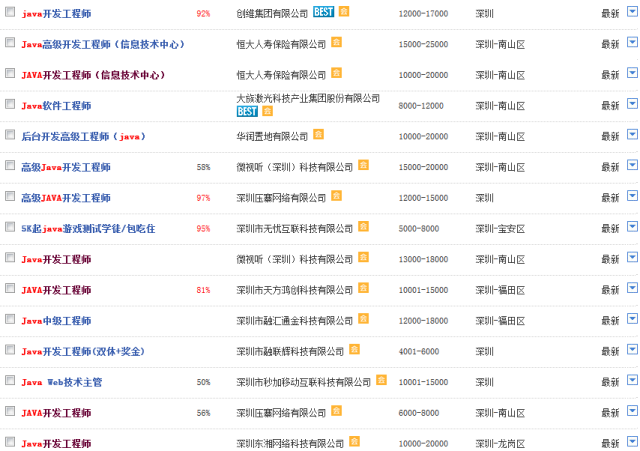
Task: Click the member icon beside 深圳市无忧互联科技有限公司
Action: pyautogui.click(x=363, y=226)
